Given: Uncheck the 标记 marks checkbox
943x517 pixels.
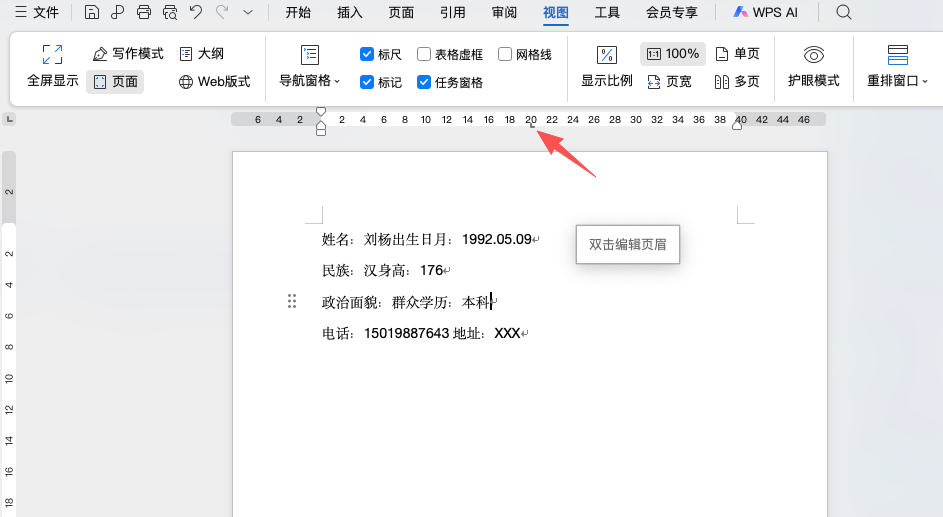Looking at the screenshot, I should 367,82.
